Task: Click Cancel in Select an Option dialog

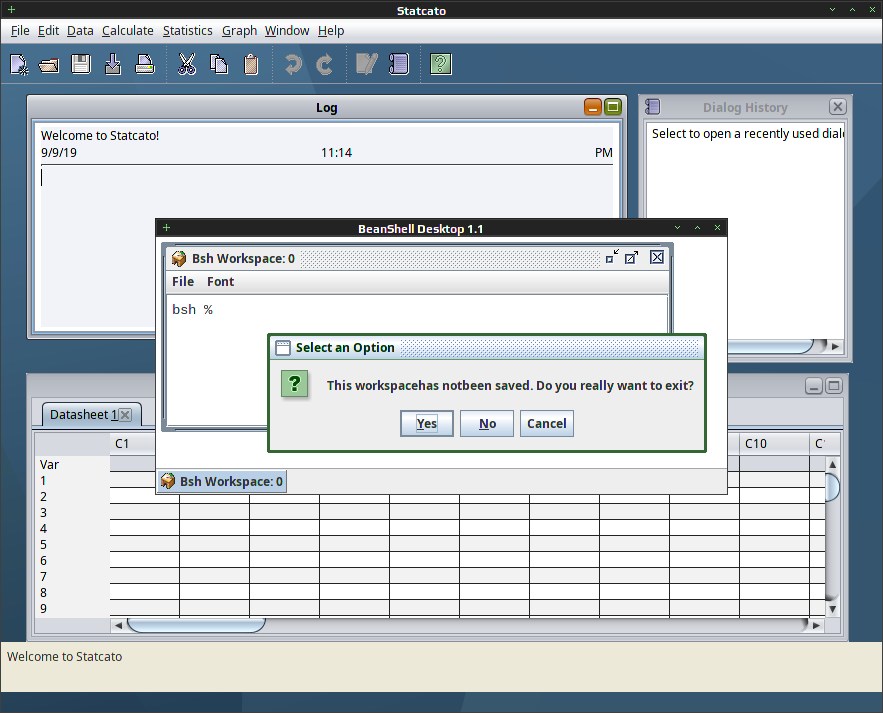Action: pyautogui.click(x=547, y=424)
